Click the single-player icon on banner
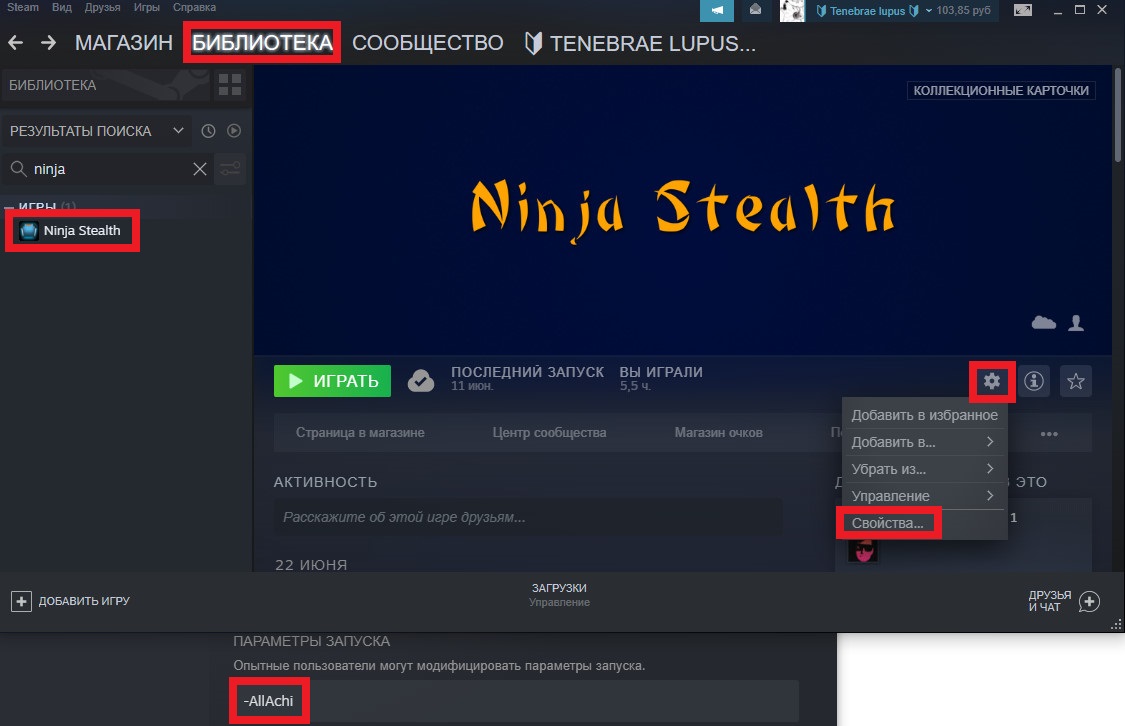 [1075, 323]
